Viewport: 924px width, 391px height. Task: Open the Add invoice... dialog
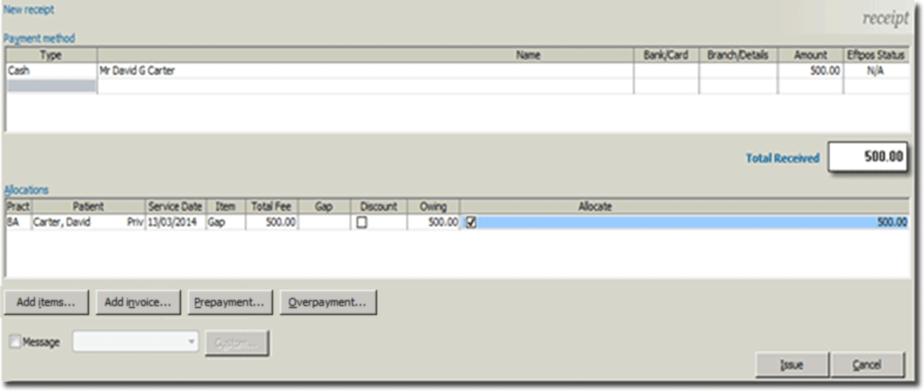click(138, 302)
